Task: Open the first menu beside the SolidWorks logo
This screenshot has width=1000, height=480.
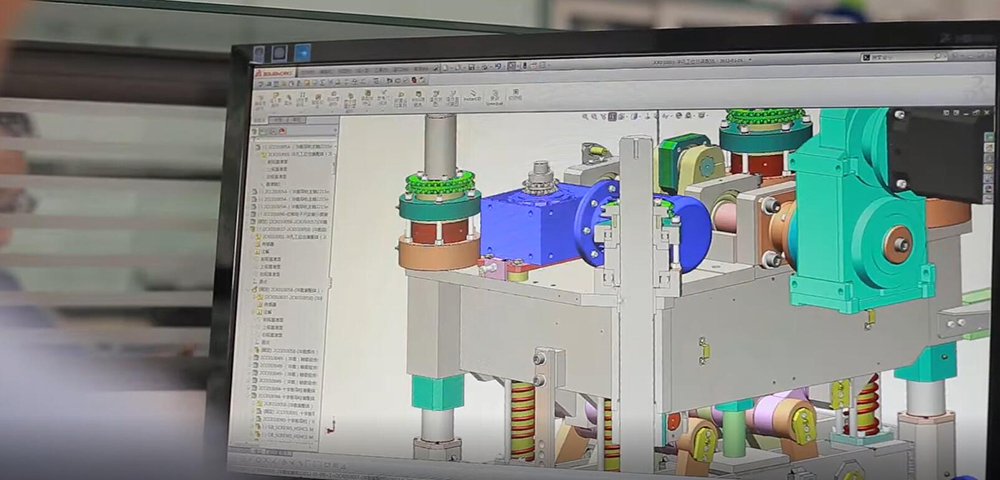Action: tap(307, 72)
